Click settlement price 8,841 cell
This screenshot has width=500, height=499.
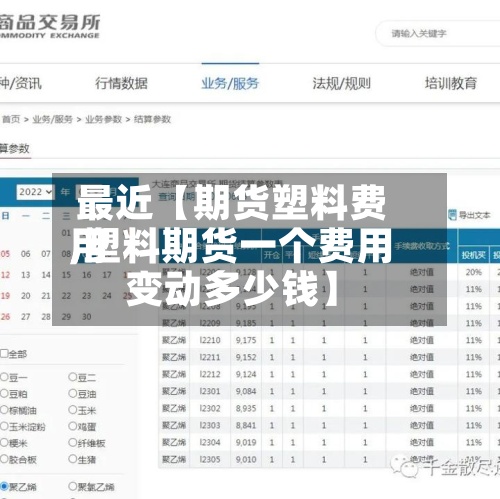[246, 426]
